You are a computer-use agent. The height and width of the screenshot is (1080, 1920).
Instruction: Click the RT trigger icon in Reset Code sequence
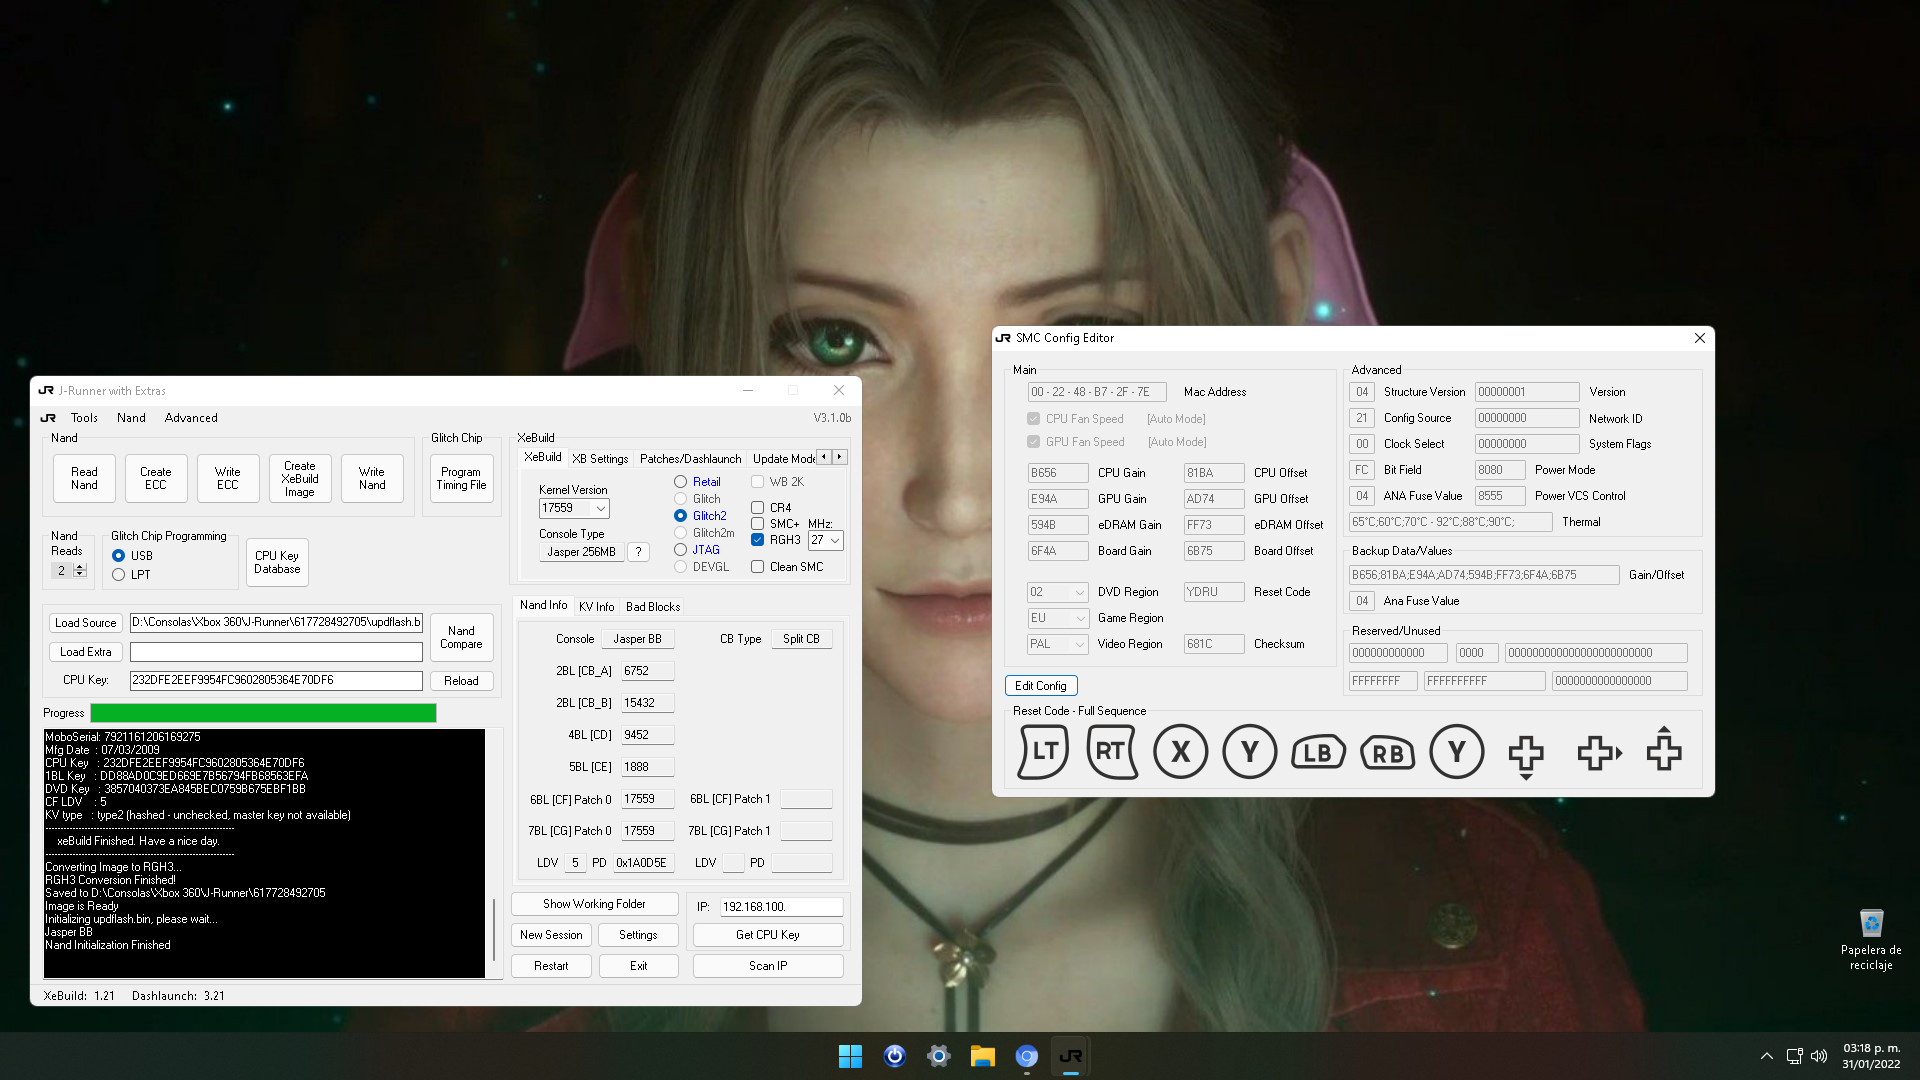point(1112,752)
